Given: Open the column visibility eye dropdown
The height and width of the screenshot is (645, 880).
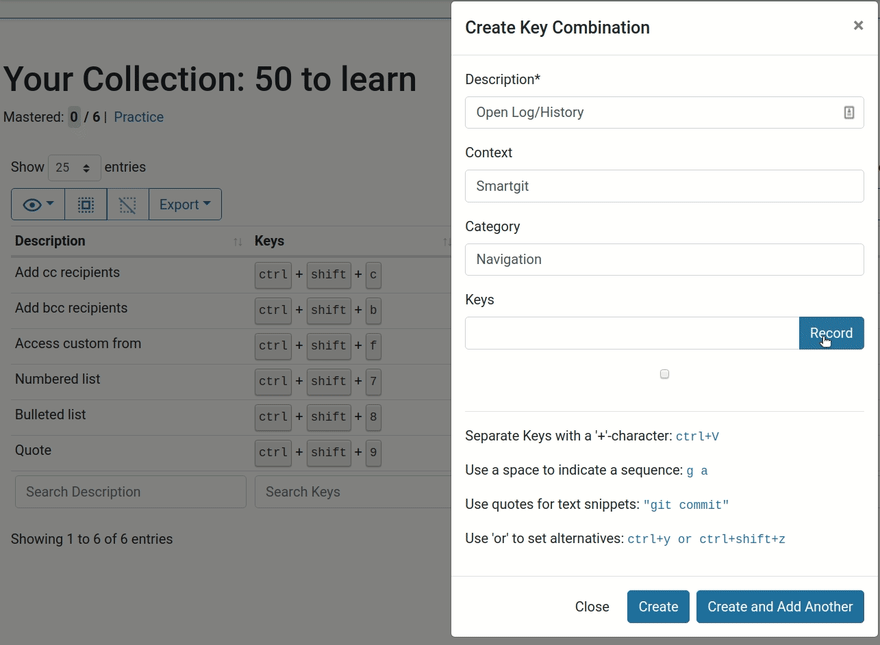Looking at the screenshot, I should (x=38, y=204).
